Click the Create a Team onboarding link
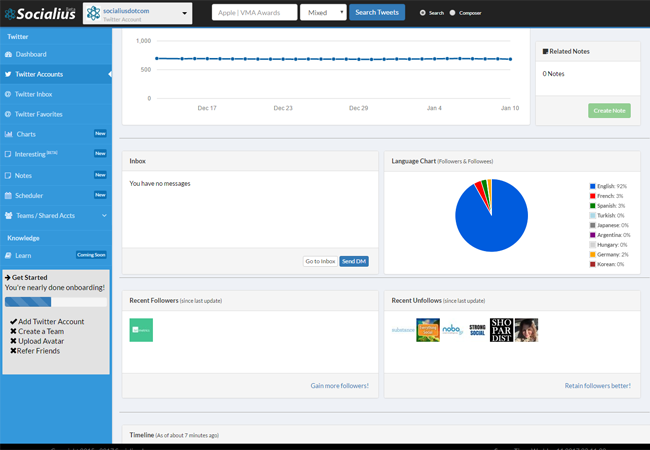Image resolution: width=650 pixels, height=450 pixels. pos(41,331)
